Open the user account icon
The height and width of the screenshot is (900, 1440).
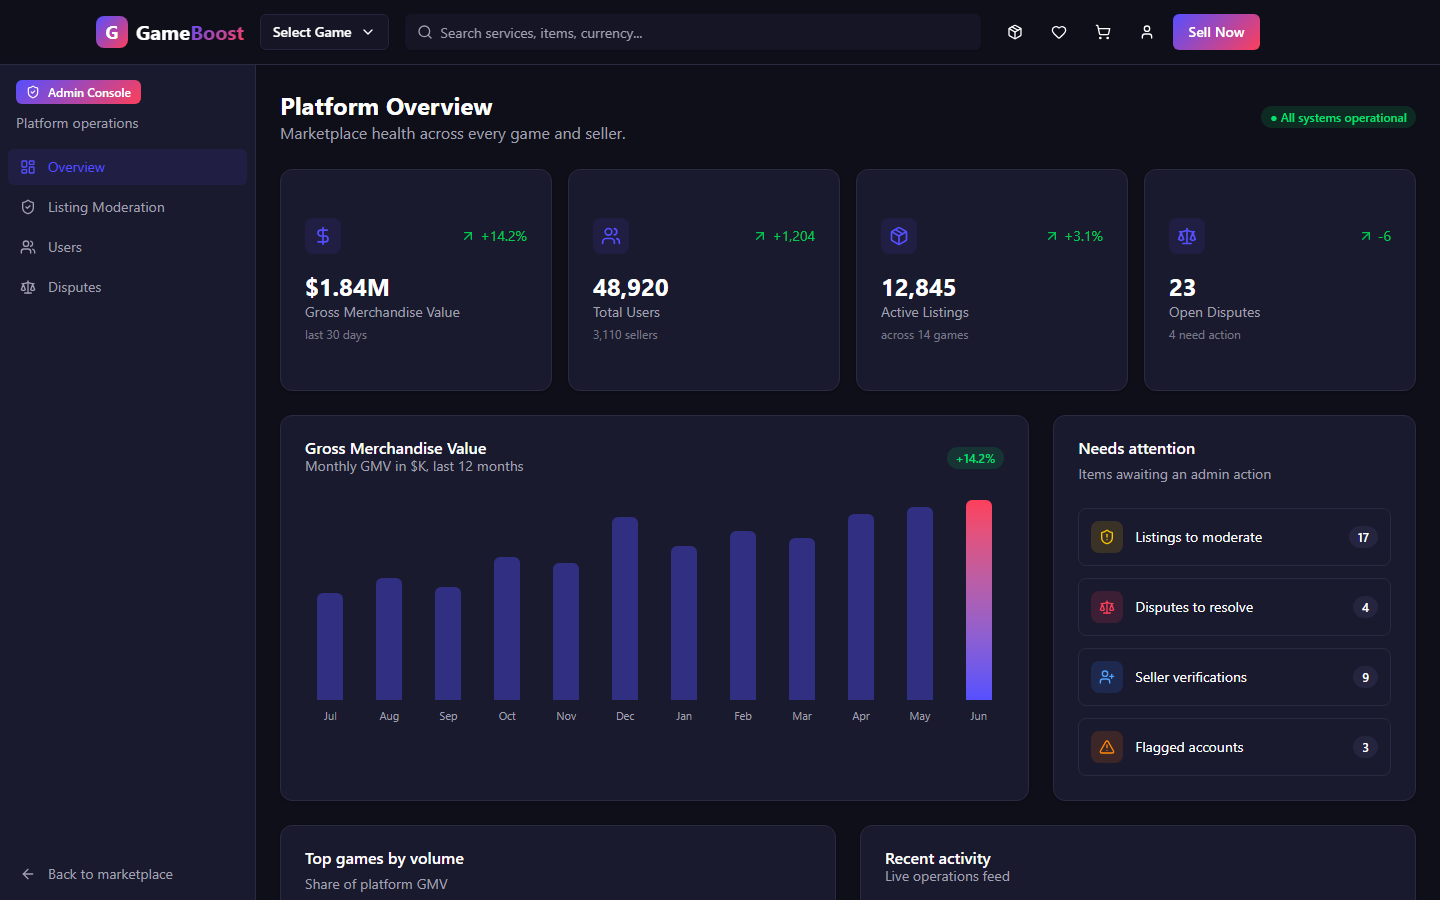1147,32
